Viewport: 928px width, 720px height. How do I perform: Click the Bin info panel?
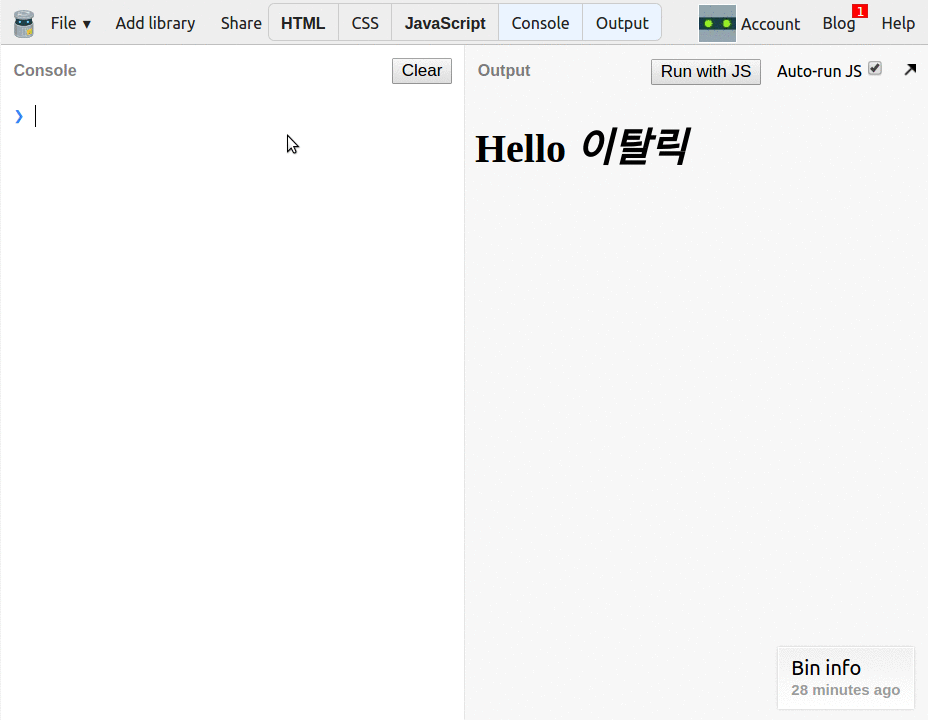(845, 677)
